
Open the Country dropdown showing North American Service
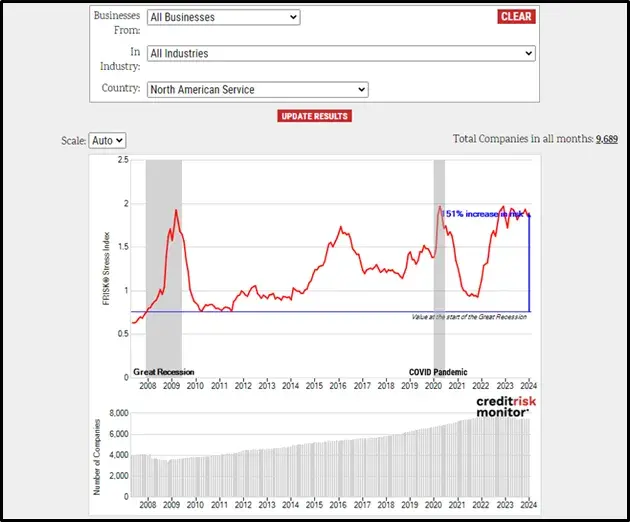(257, 90)
